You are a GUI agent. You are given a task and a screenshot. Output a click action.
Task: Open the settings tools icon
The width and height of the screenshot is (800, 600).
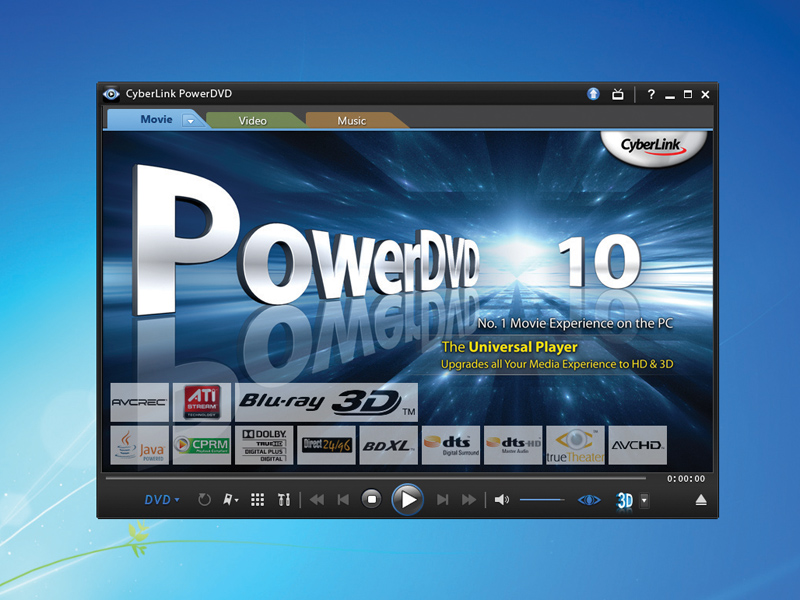(284, 499)
